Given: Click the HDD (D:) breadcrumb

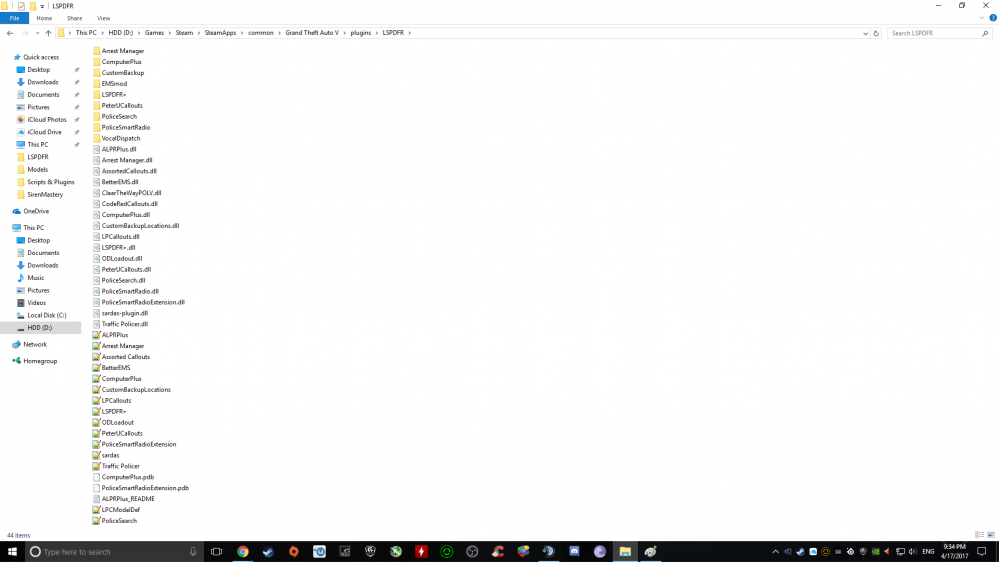Looking at the screenshot, I should 121,33.
